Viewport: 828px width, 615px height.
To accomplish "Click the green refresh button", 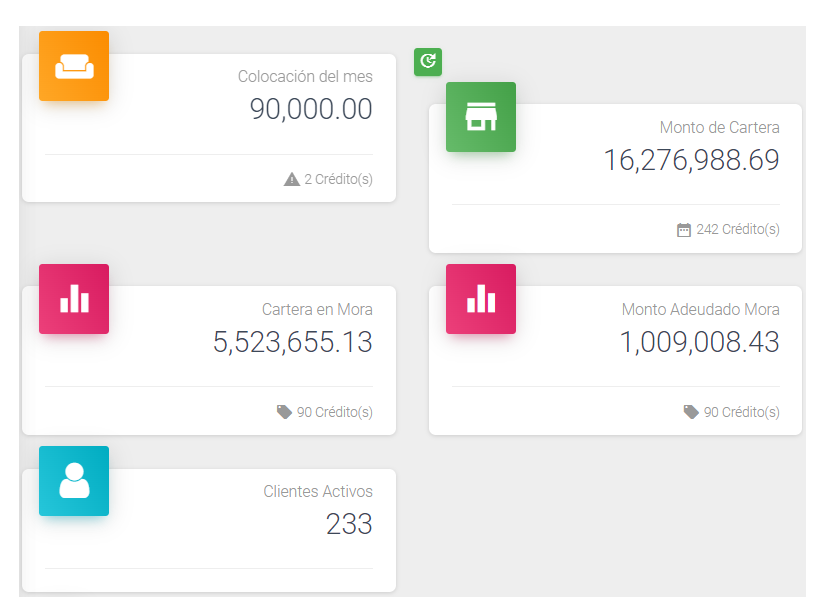I will click(x=428, y=62).
